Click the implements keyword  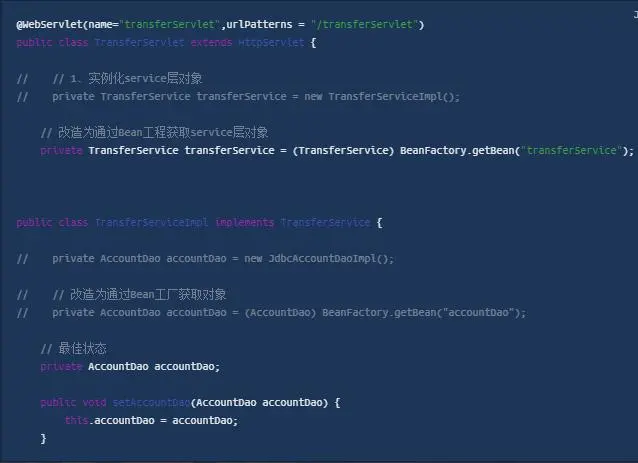point(245,223)
